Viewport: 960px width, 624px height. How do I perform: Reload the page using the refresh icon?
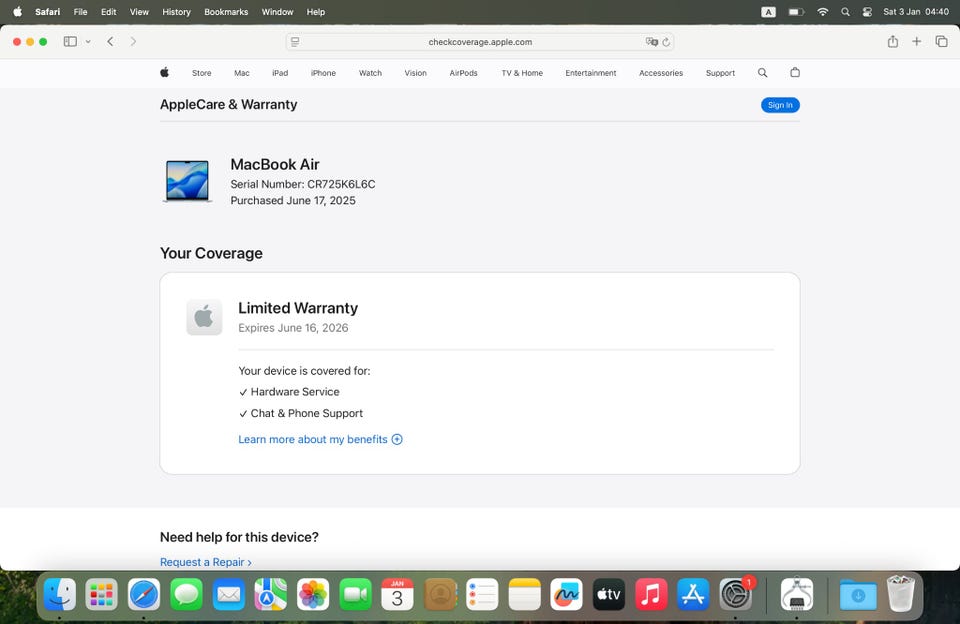click(x=666, y=42)
